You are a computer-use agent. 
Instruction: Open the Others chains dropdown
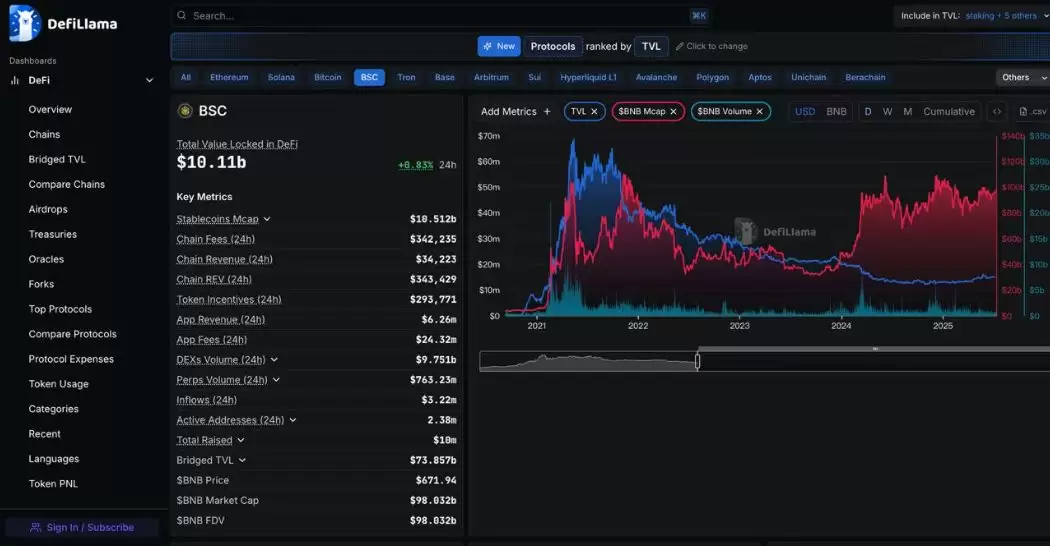tap(1023, 77)
